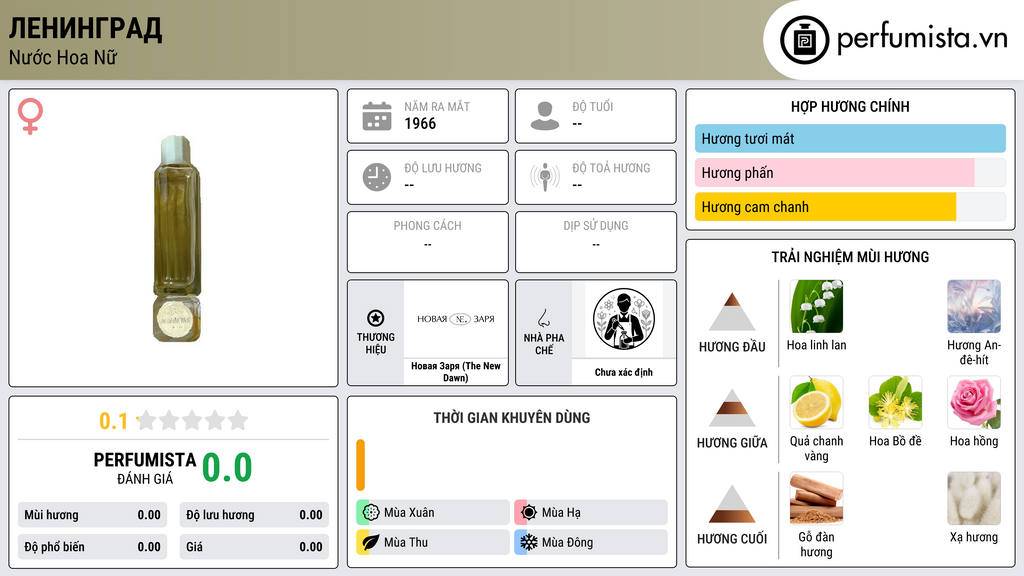Click the Nước Hoa Nữ subtitle
The image size is (1024, 576).
[x=63, y=57]
